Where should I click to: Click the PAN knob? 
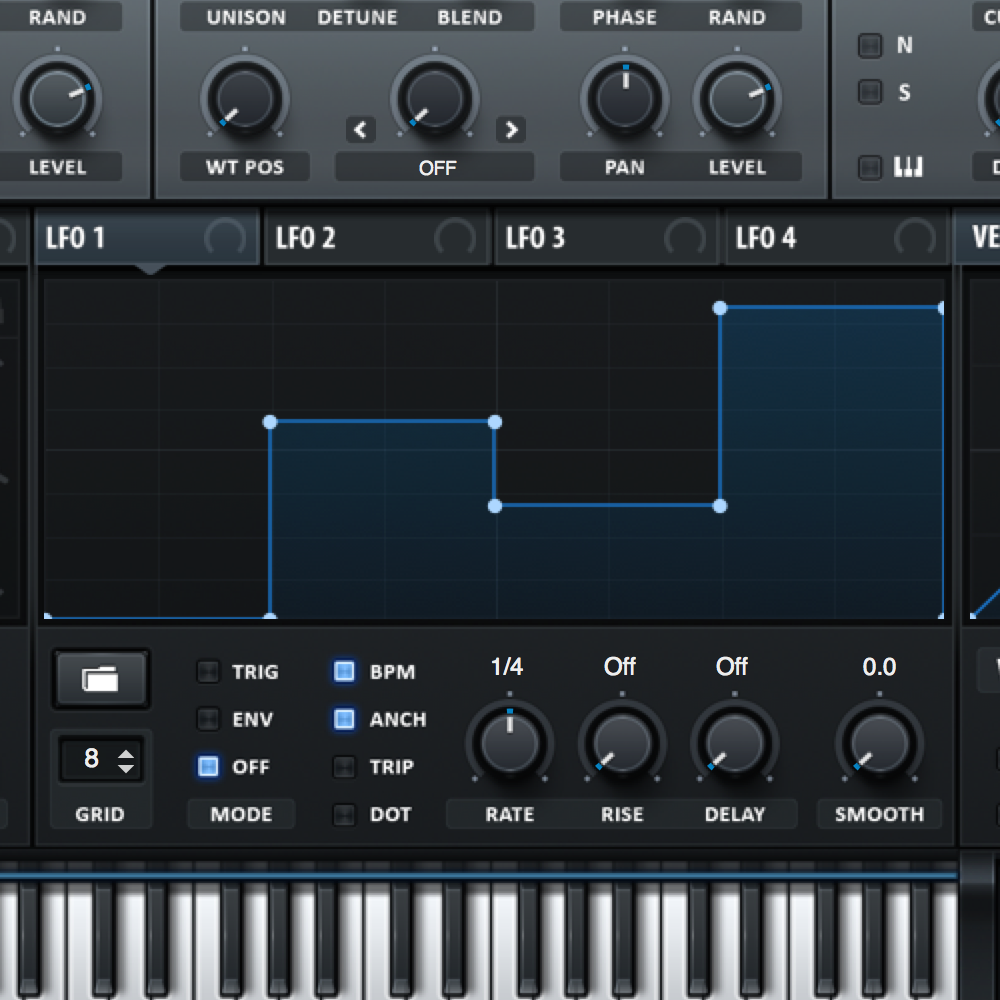point(625,99)
